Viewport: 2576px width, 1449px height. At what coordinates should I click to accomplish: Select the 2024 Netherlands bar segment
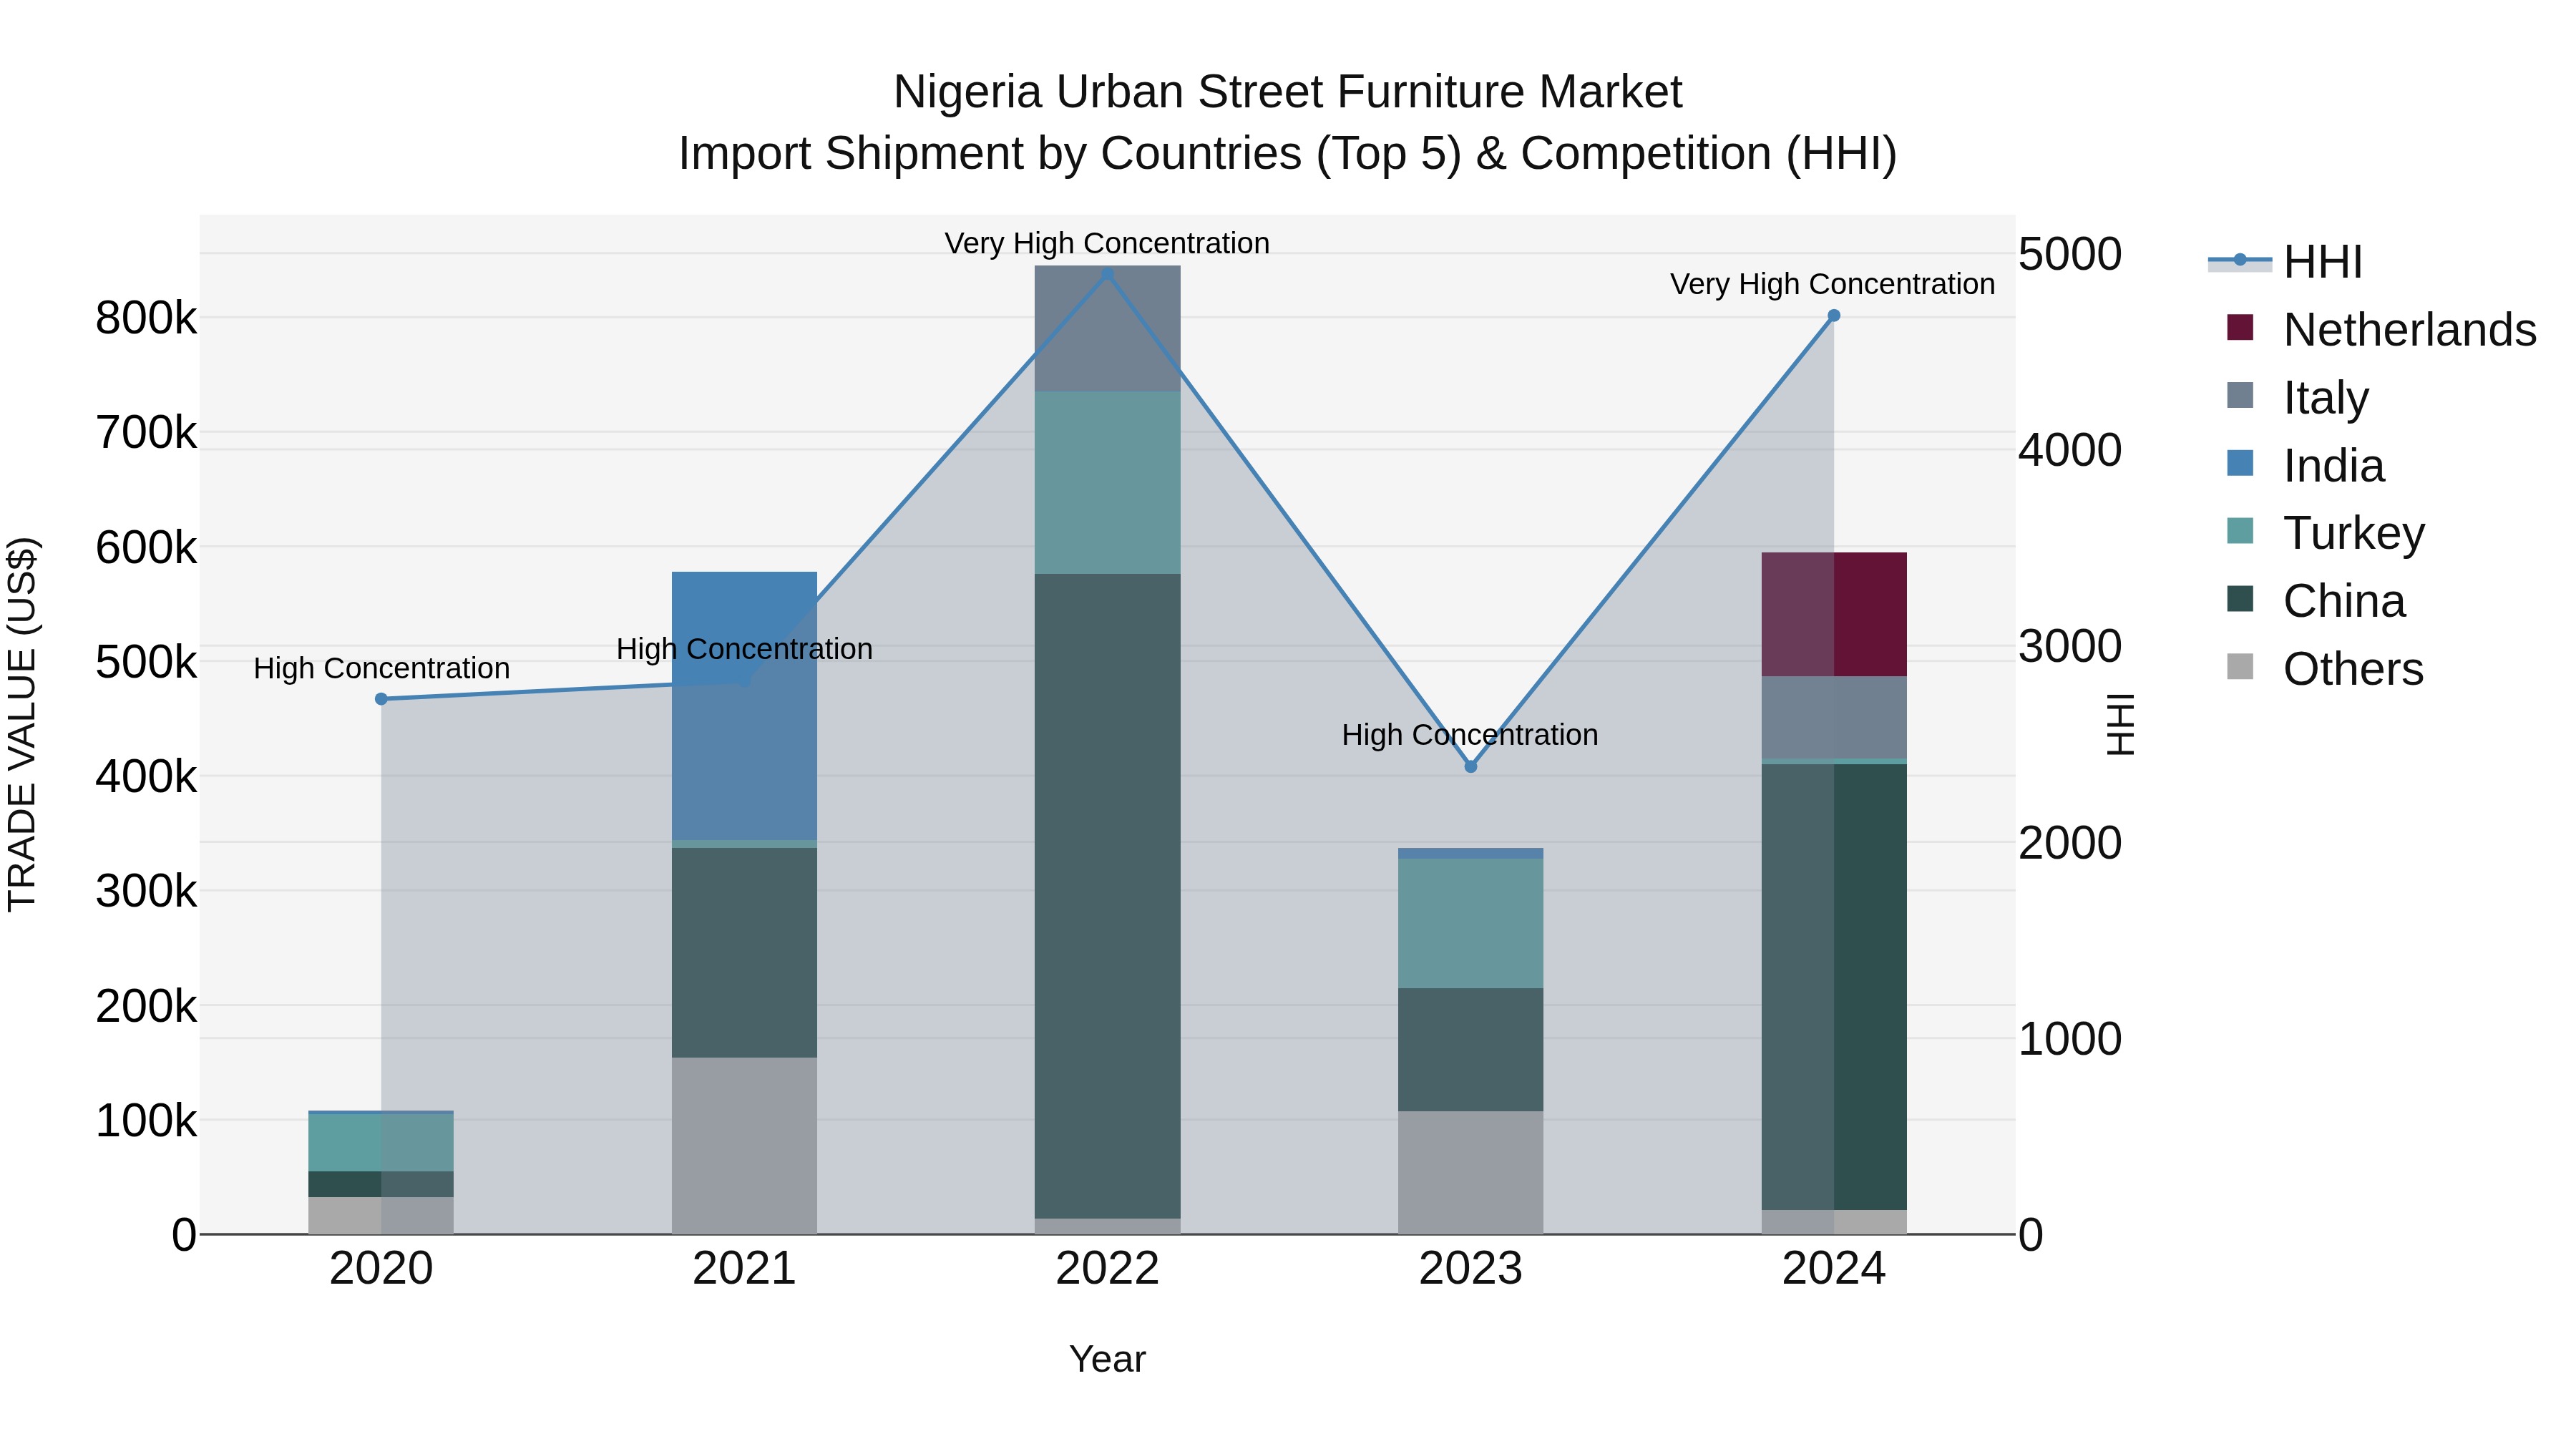(x=1833, y=615)
